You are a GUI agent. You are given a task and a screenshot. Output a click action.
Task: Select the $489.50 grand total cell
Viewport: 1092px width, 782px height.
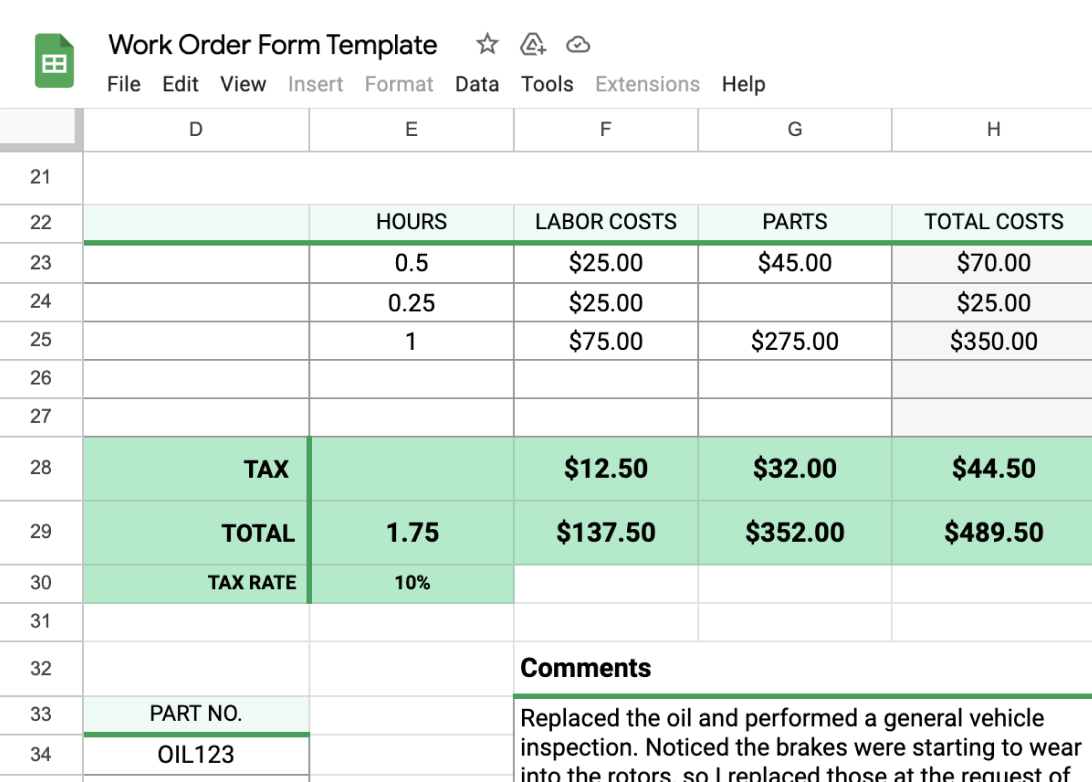click(992, 533)
